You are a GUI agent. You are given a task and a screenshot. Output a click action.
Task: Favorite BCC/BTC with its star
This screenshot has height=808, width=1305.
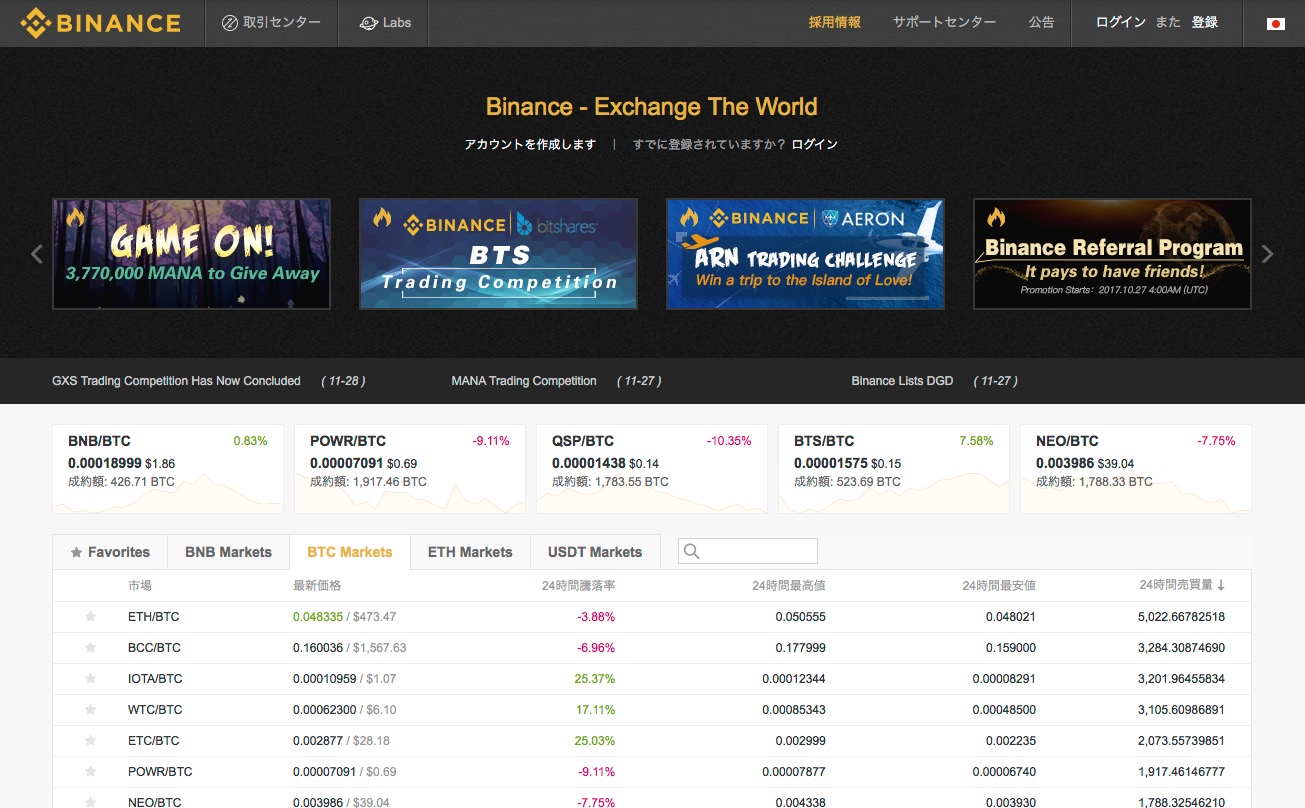pos(90,648)
